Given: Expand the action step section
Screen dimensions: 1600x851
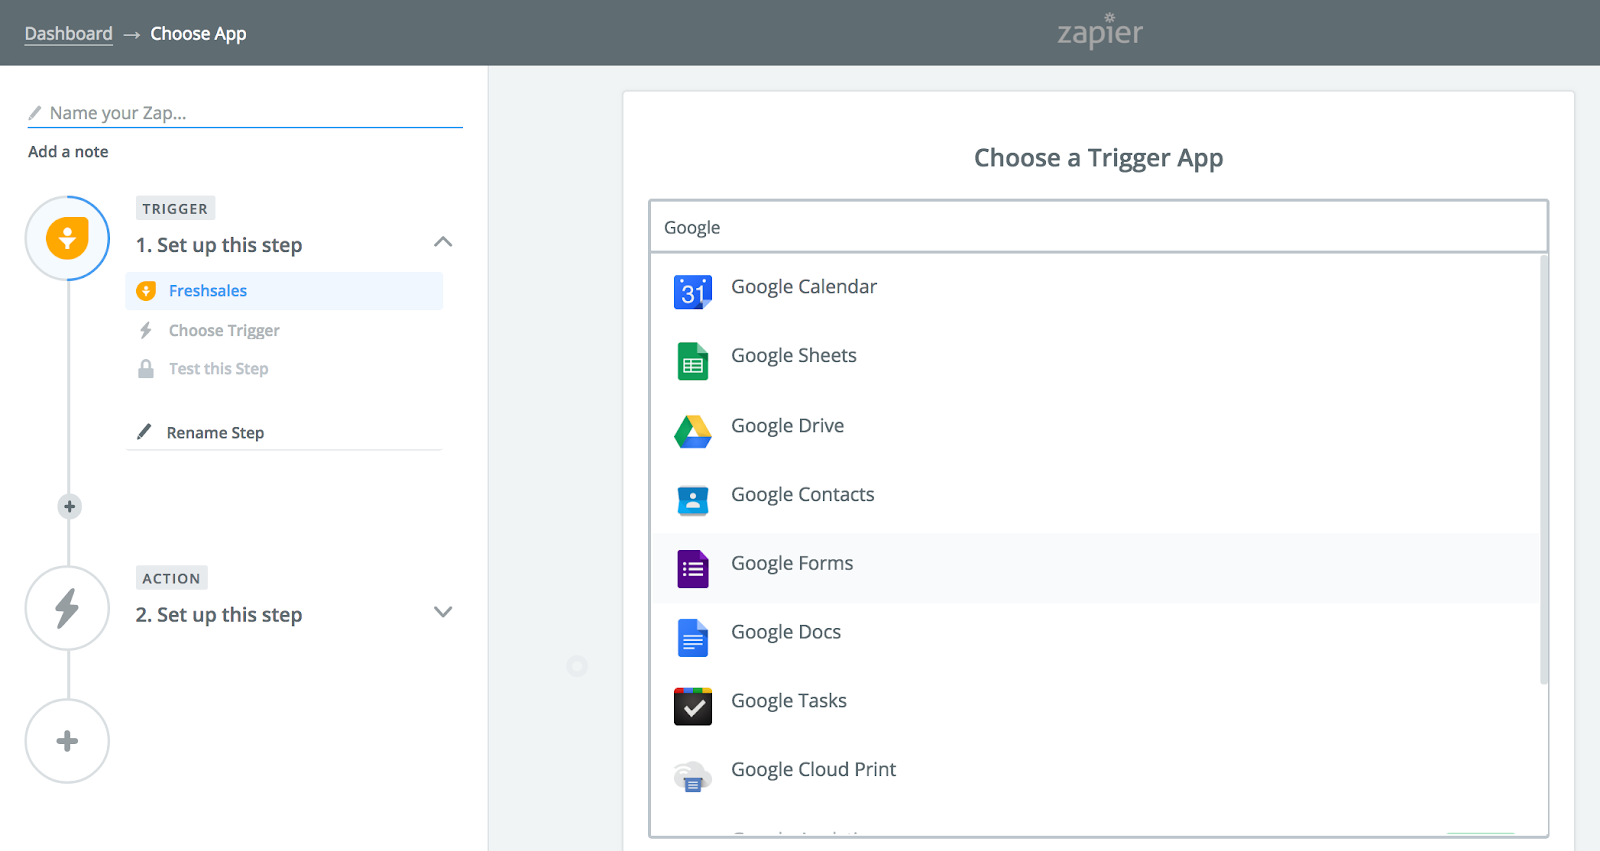Looking at the screenshot, I should [443, 612].
